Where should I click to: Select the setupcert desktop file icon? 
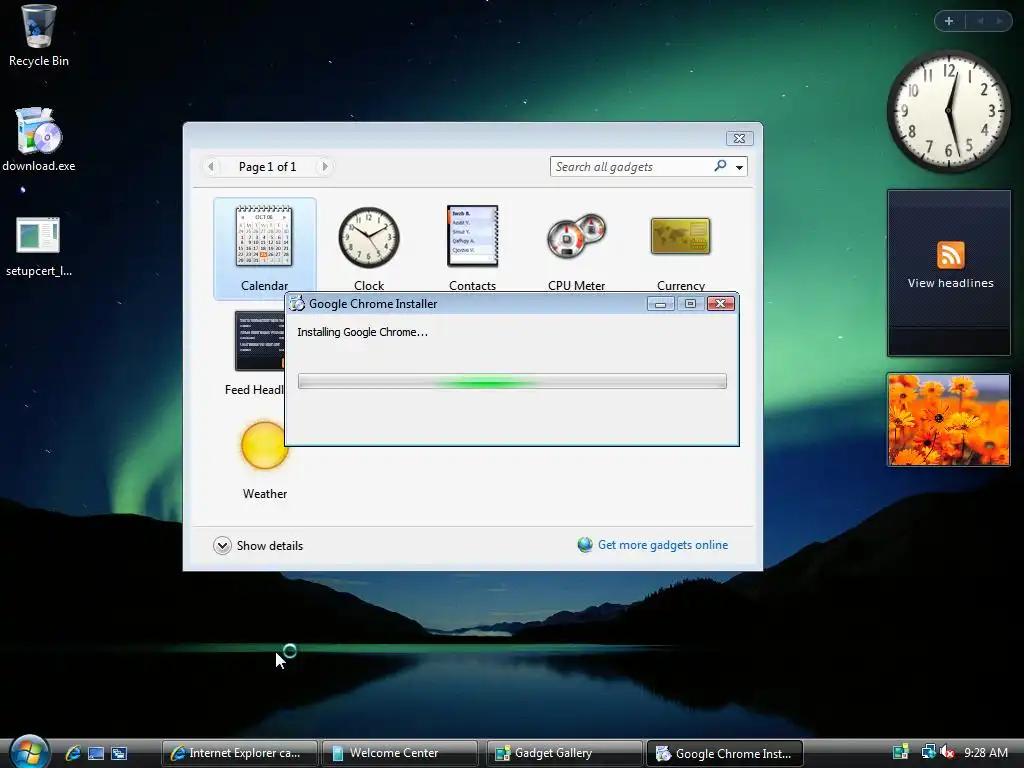click(38, 235)
